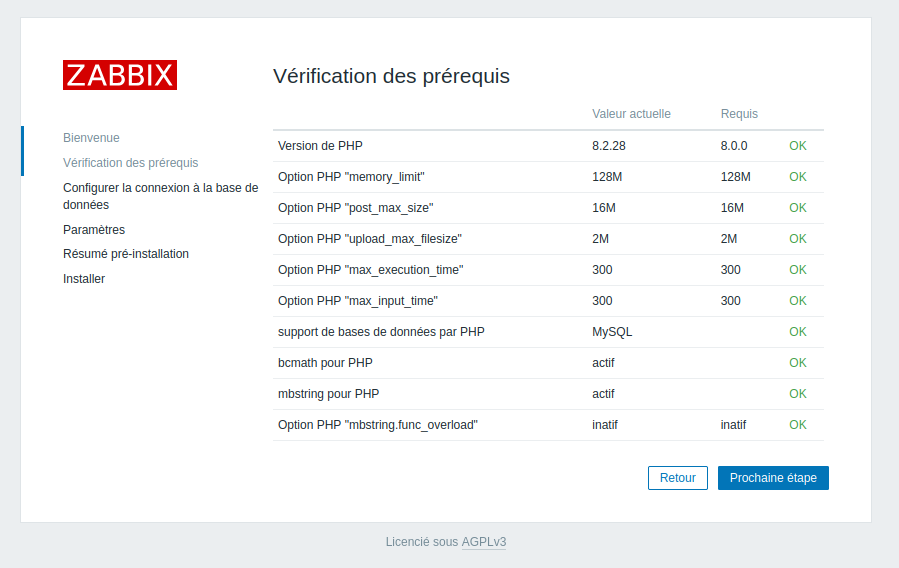
Task: Open the AGPLv3 license link
Action: [x=484, y=542]
